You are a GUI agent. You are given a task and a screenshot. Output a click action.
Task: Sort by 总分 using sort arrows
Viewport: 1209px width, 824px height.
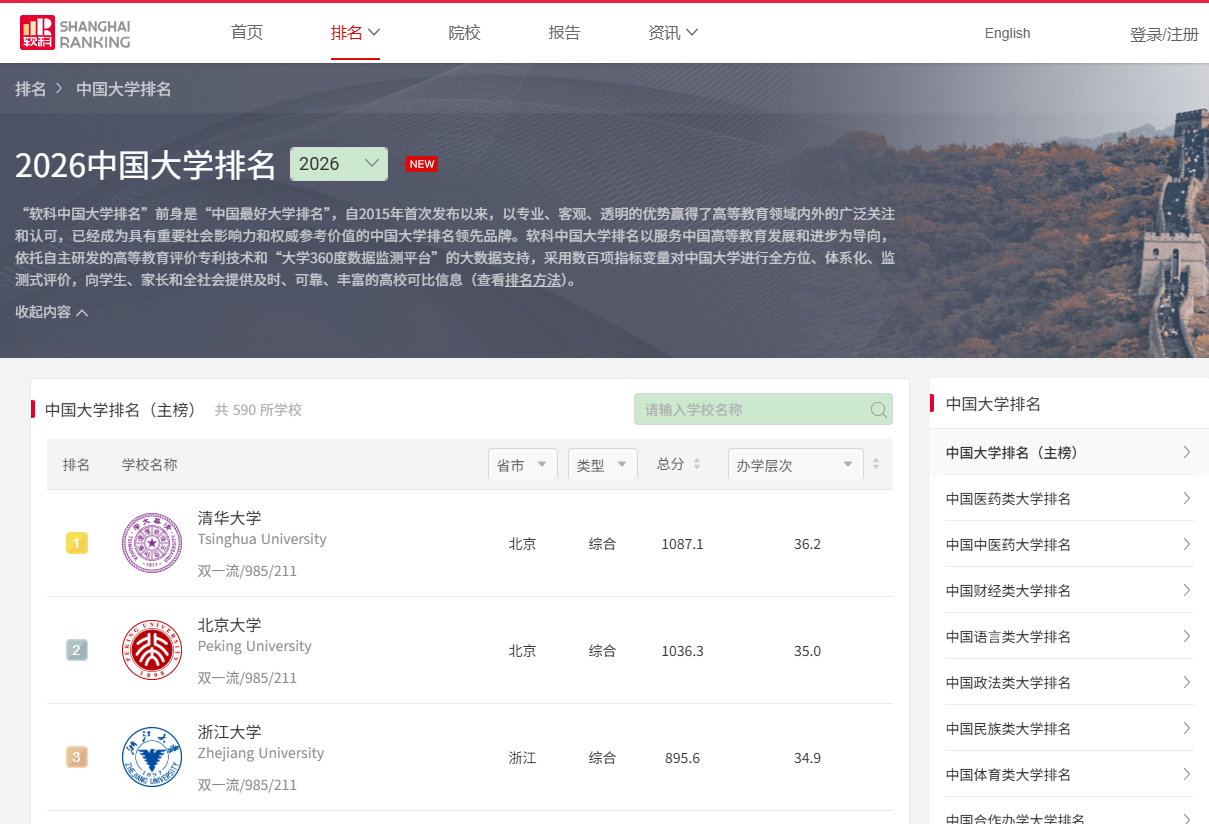[697, 464]
